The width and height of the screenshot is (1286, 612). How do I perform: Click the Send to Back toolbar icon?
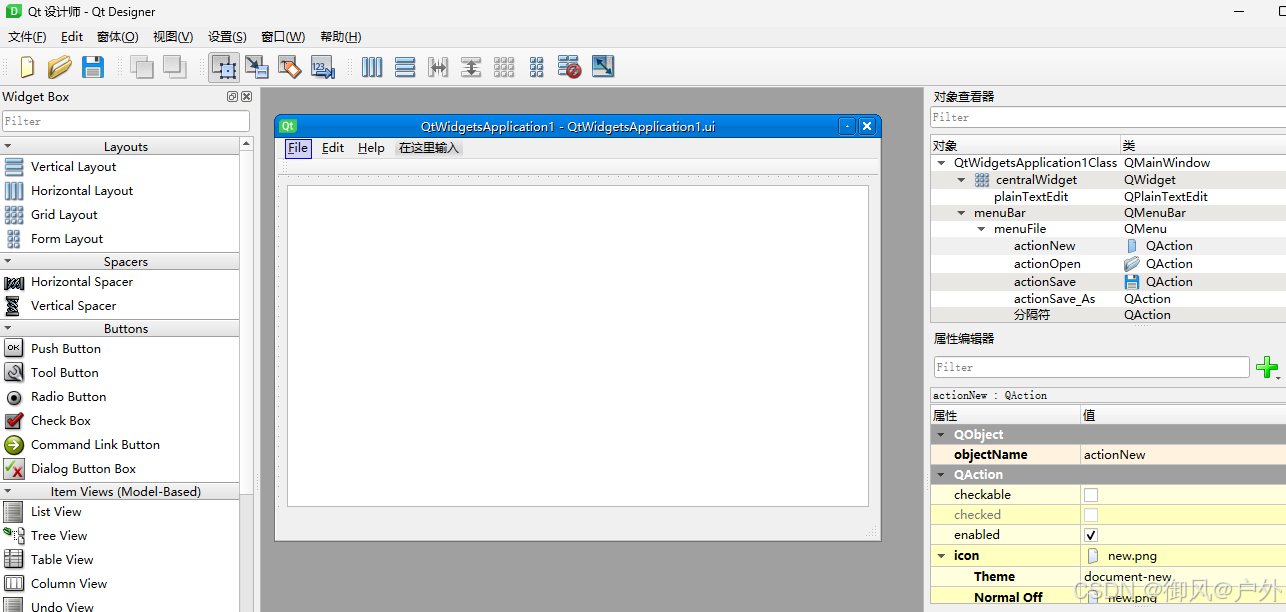pos(141,67)
